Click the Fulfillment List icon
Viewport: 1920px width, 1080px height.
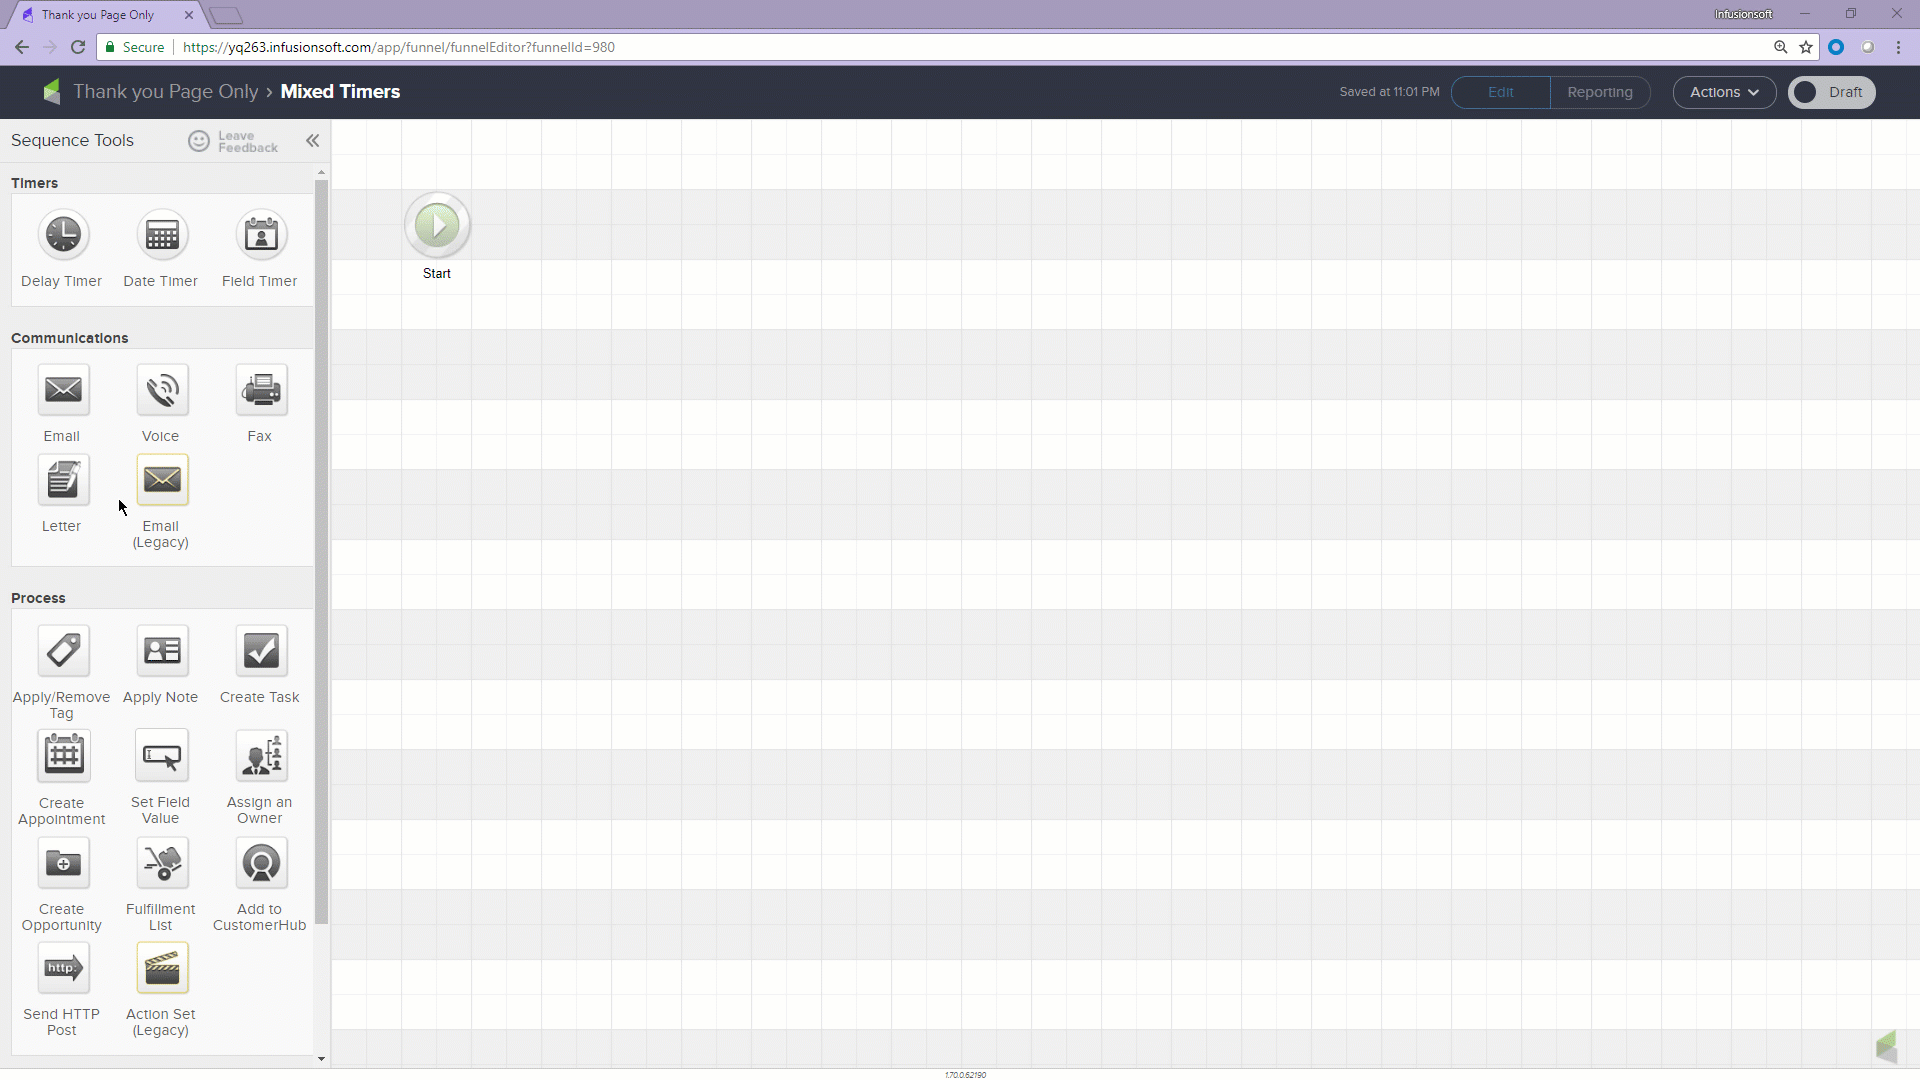coord(162,863)
